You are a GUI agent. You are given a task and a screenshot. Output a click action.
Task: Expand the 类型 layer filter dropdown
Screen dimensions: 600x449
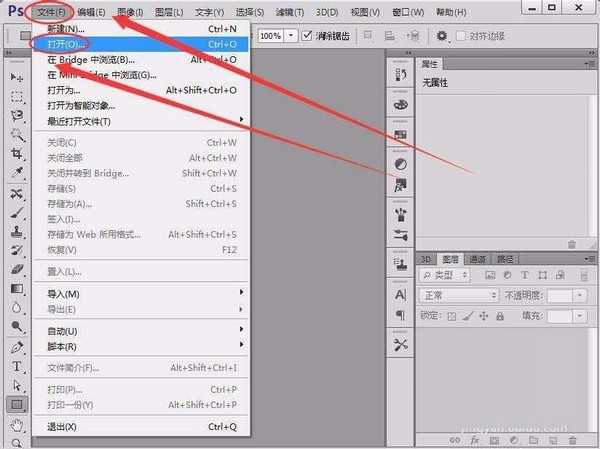(x=448, y=275)
